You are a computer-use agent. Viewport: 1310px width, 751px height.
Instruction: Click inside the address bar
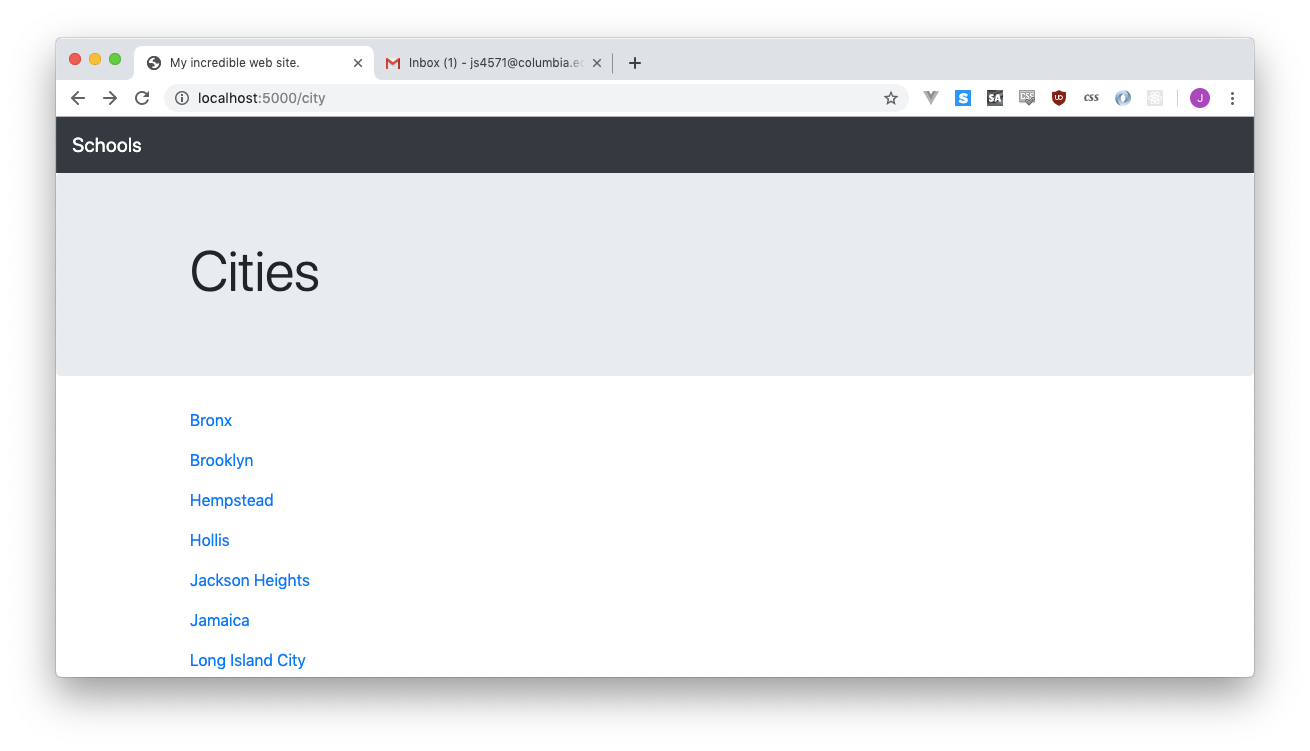(400, 98)
